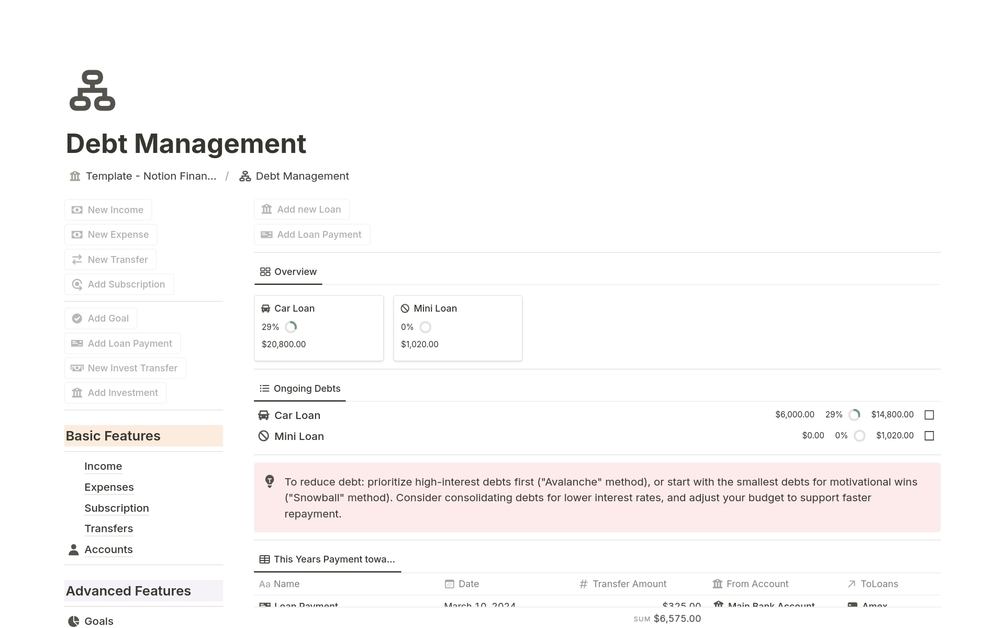Screen dimensions: 1005x628
Task: Click the Mini Loan icon in Ongoing Debts list
Action: 263,436
